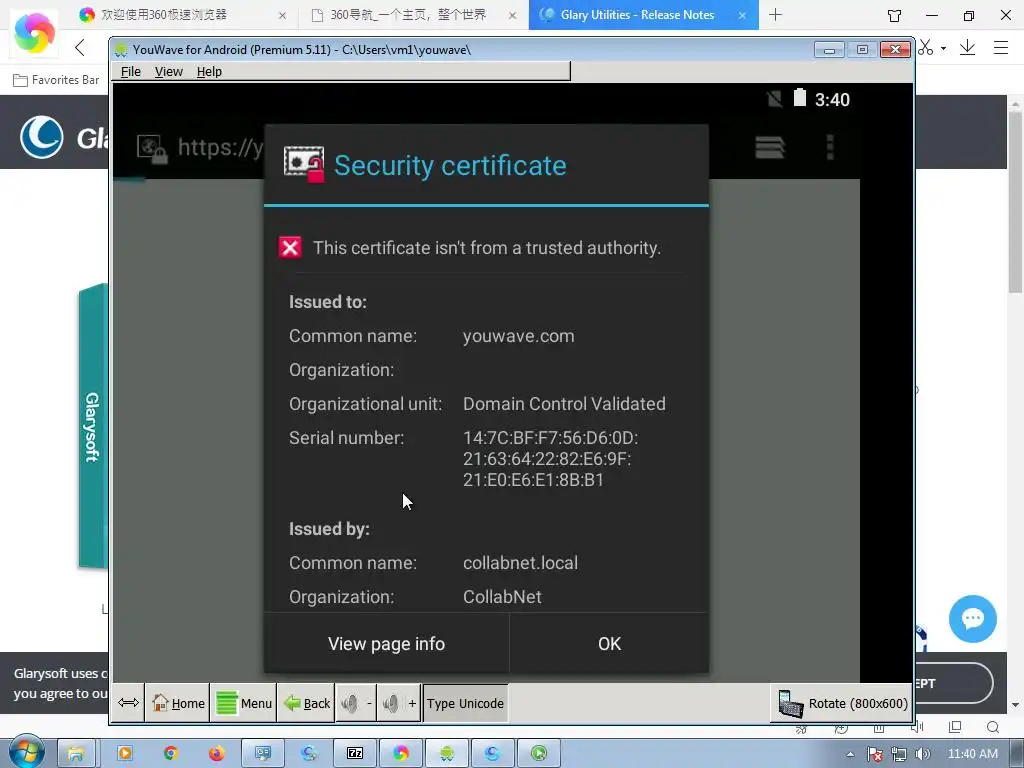
Task: Click the Back button in YouWave toolbar
Action: pyautogui.click(x=306, y=703)
